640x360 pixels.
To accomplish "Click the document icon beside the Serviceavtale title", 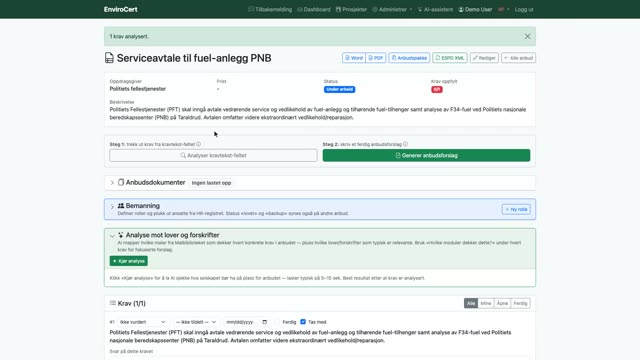I will click(x=109, y=58).
